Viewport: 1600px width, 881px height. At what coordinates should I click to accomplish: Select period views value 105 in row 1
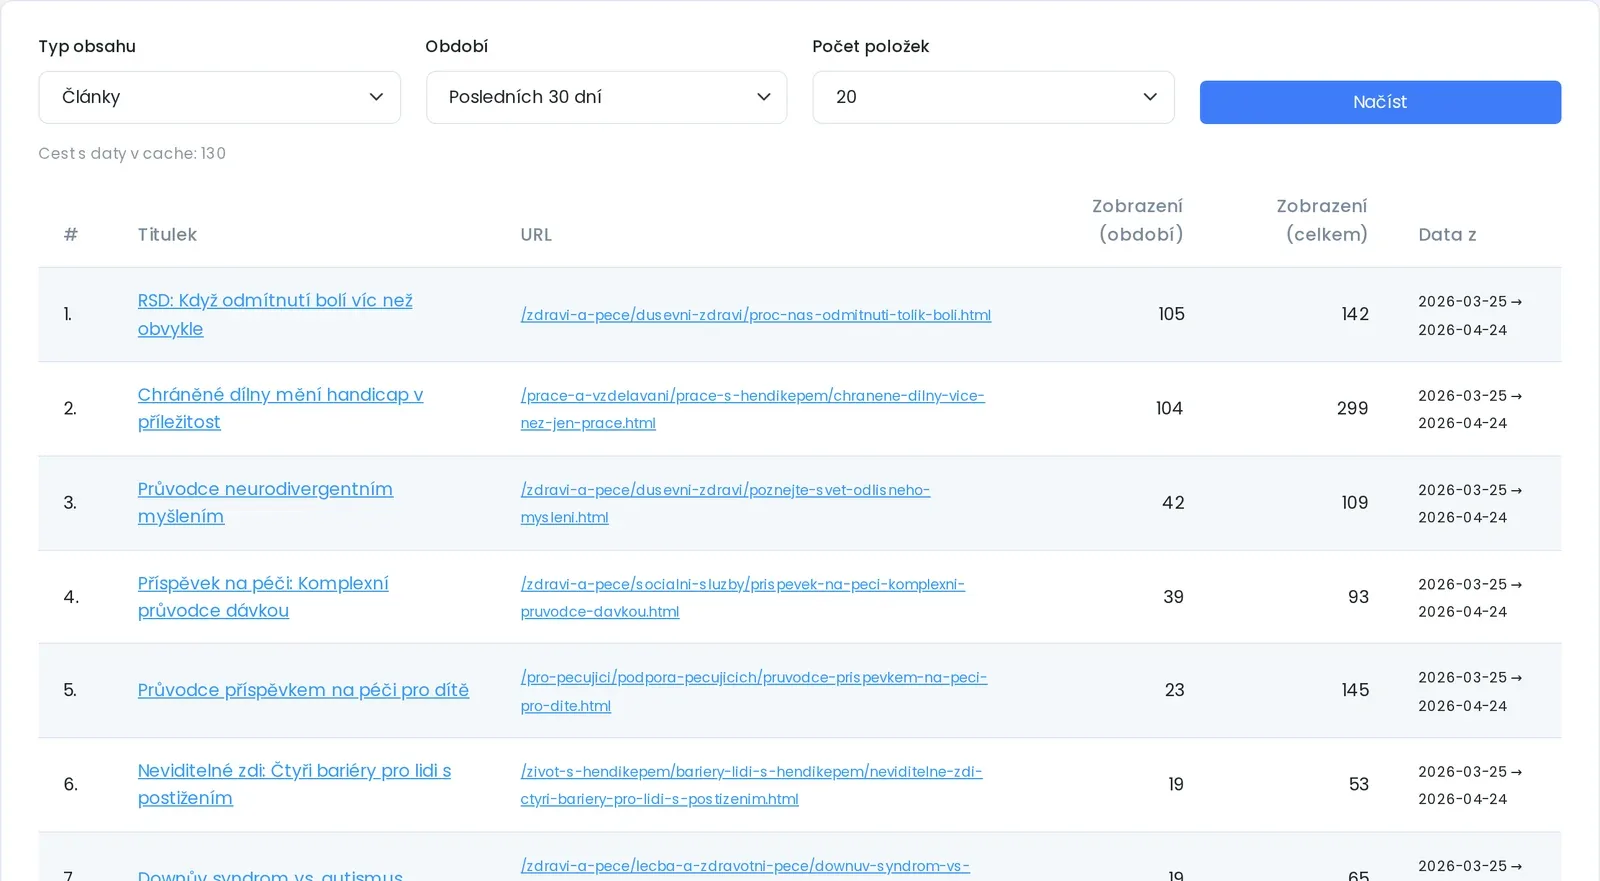coord(1171,314)
